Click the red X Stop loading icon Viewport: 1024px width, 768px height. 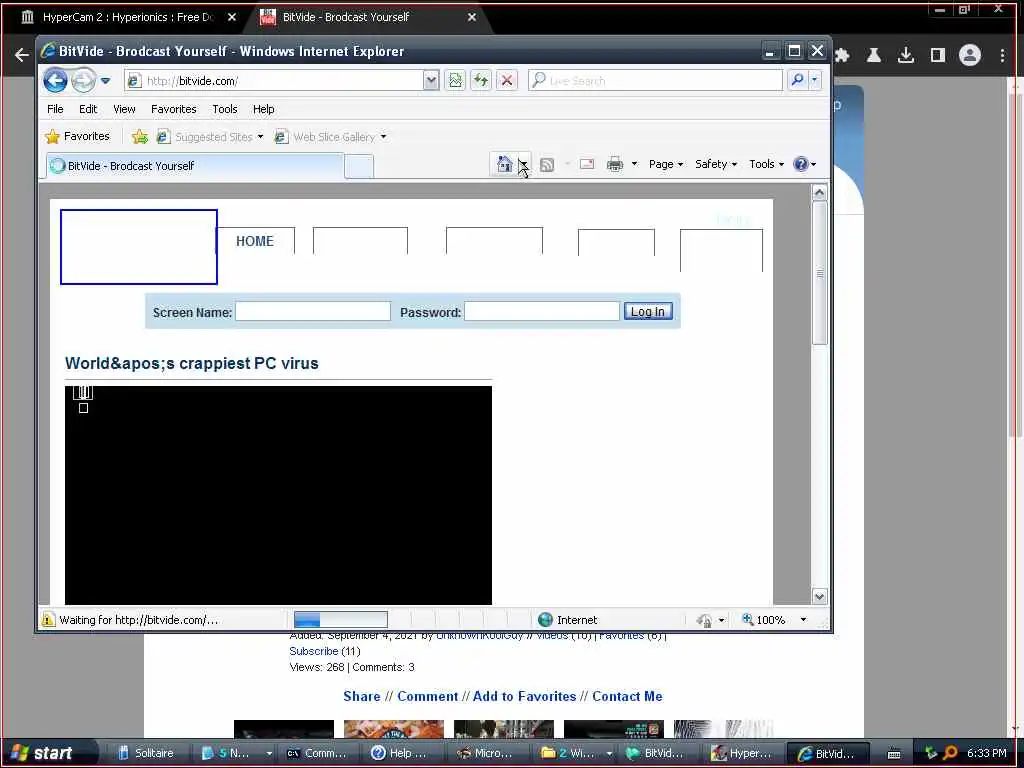[507, 81]
